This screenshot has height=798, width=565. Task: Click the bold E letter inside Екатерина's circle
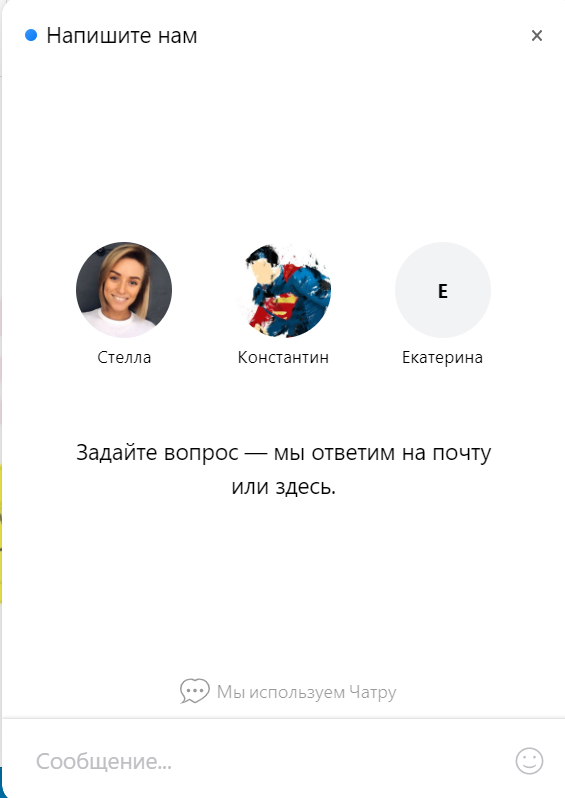443,291
